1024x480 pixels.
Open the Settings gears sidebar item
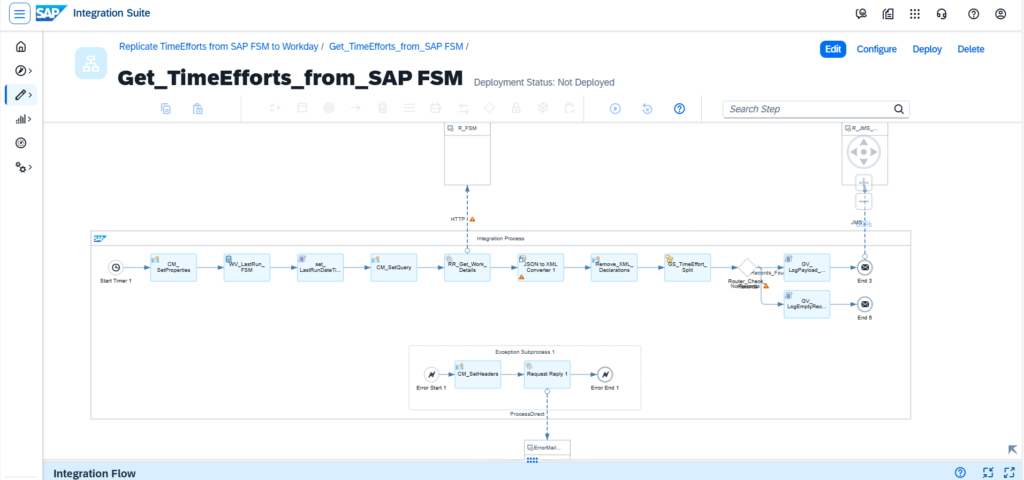(x=21, y=167)
